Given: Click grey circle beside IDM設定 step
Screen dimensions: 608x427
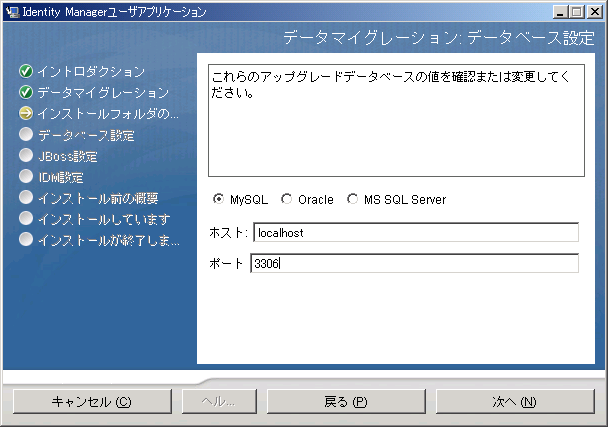Looking at the screenshot, I should tap(26, 176).
